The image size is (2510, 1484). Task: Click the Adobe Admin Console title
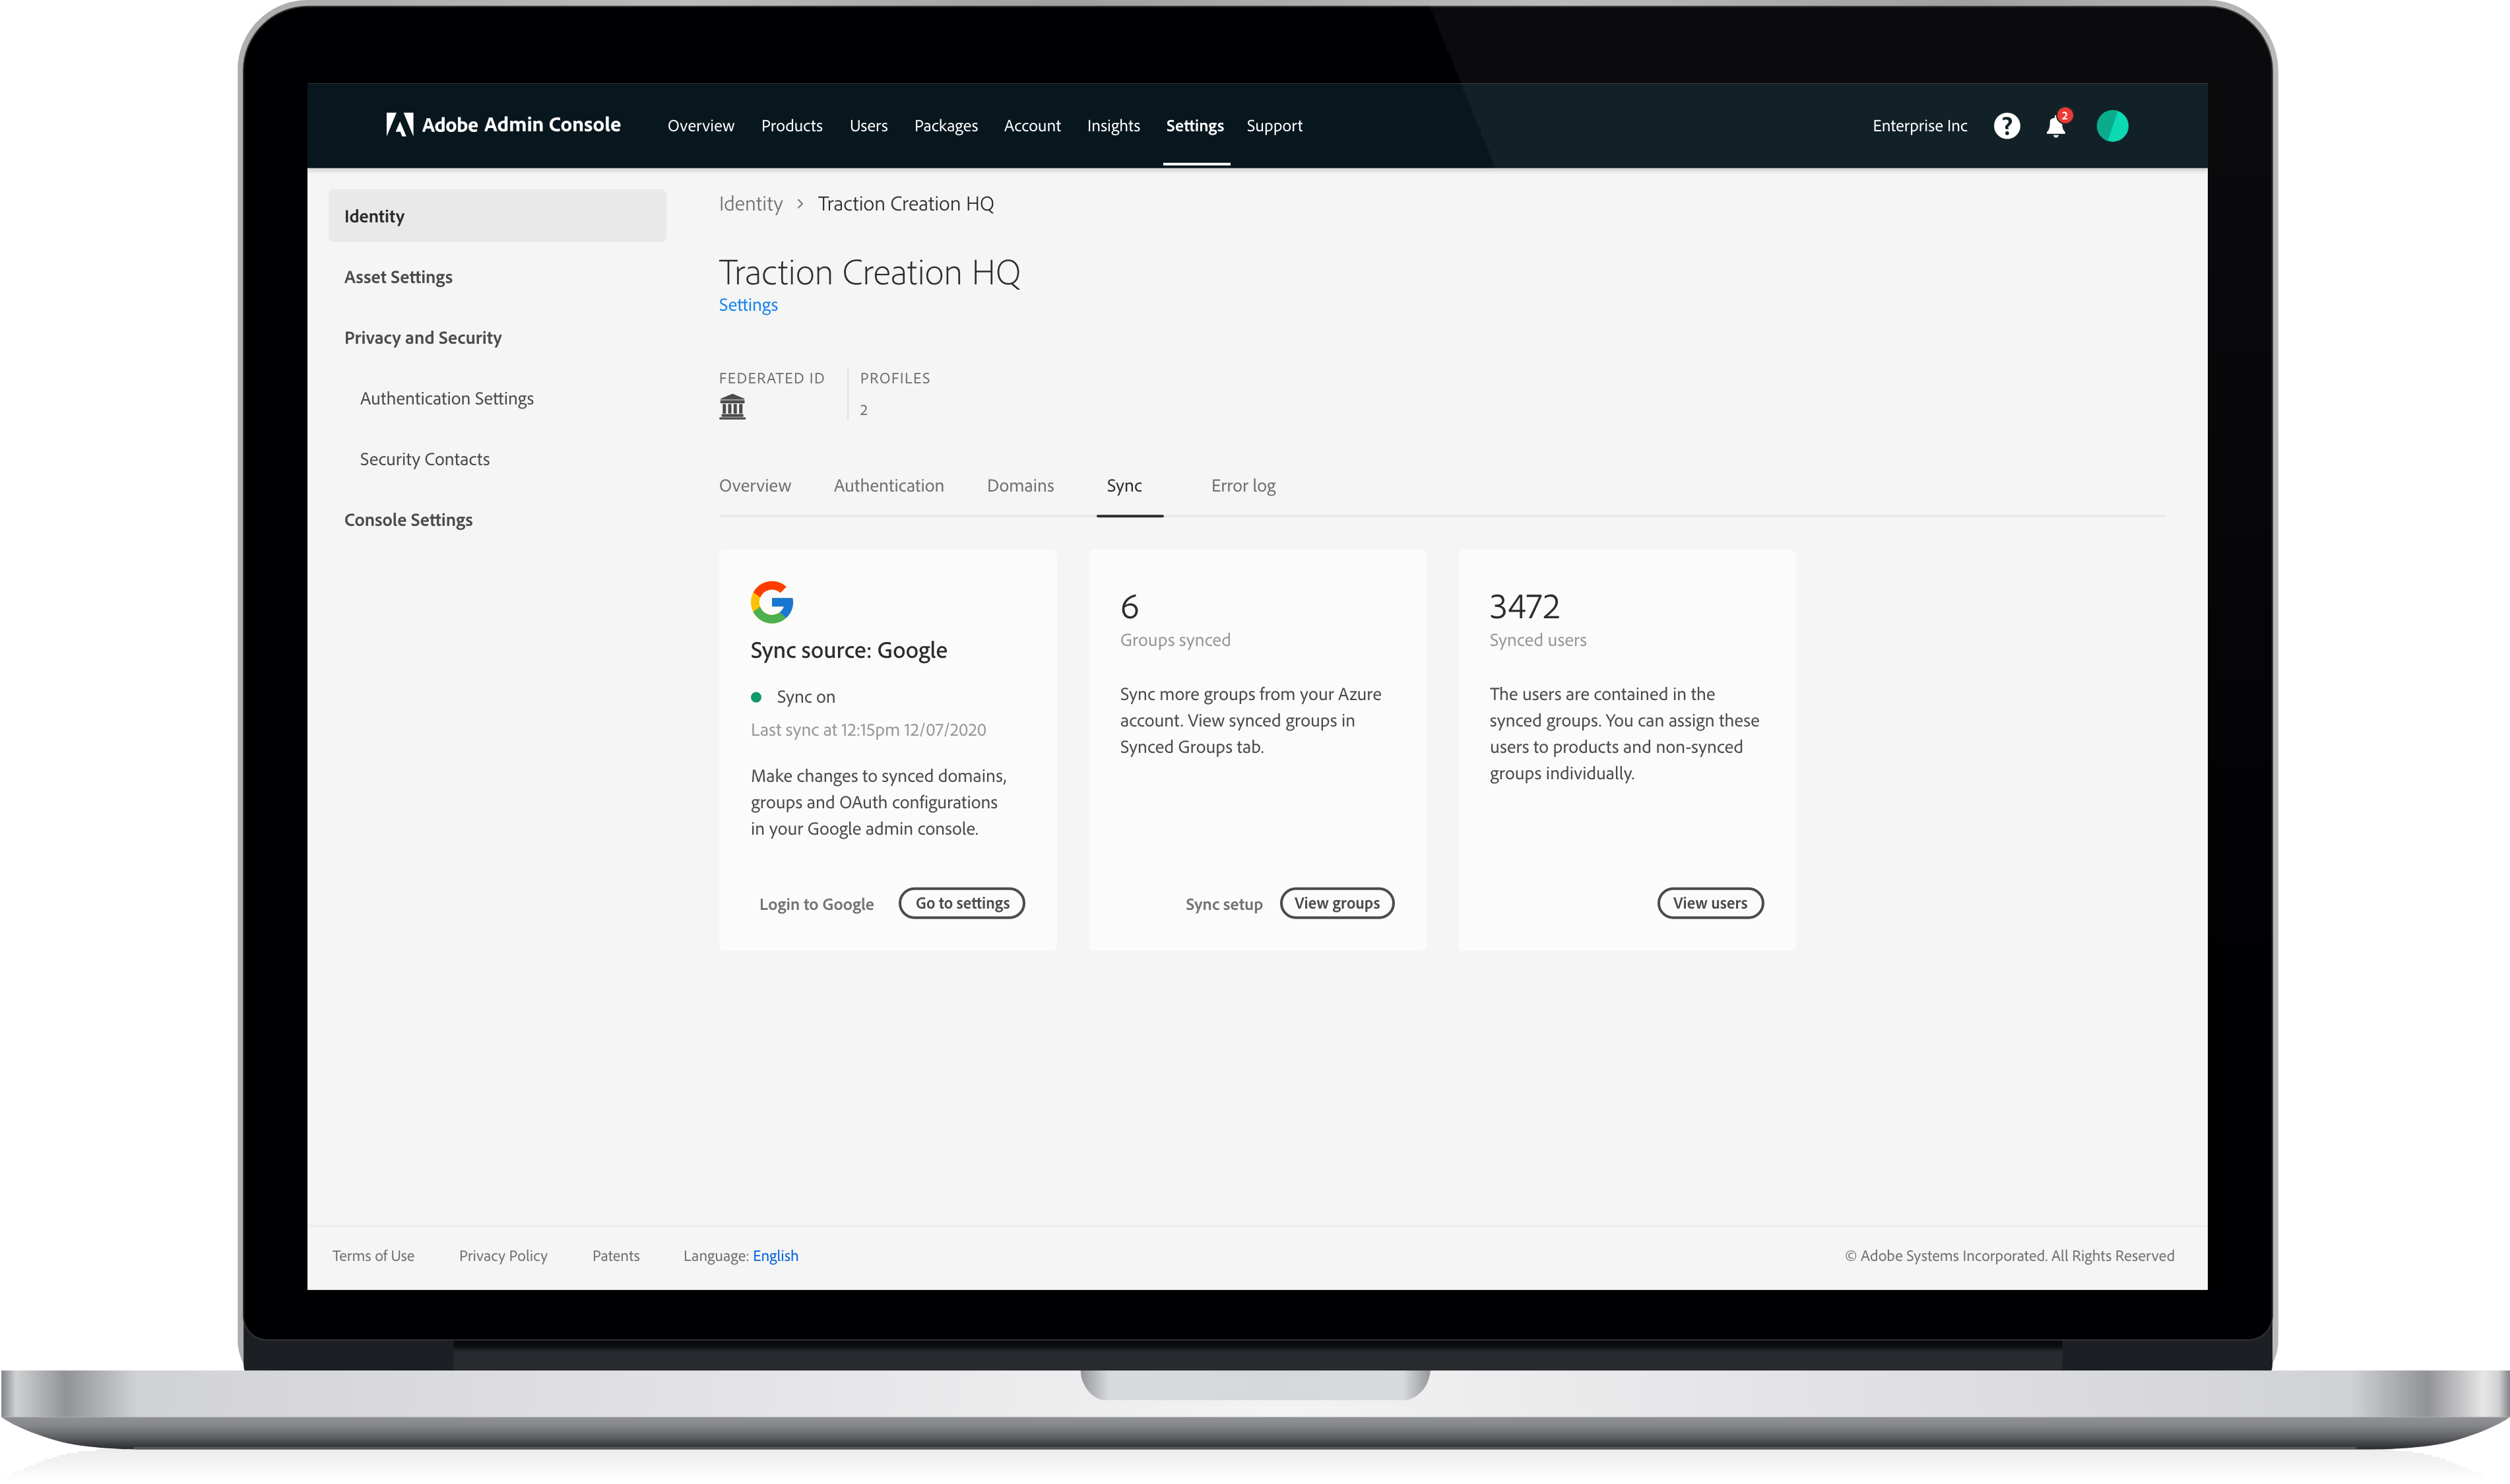coord(521,125)
